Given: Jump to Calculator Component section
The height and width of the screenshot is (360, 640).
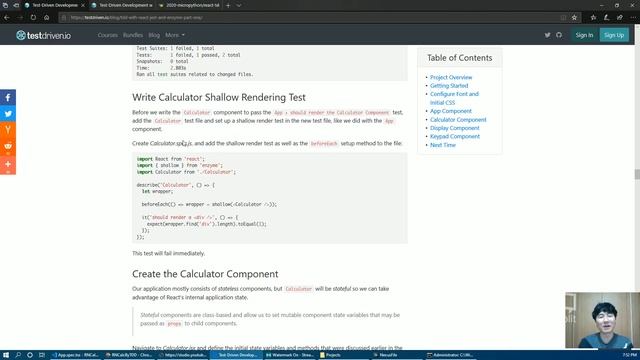Looking at the screenshot, I should point(458,120).
